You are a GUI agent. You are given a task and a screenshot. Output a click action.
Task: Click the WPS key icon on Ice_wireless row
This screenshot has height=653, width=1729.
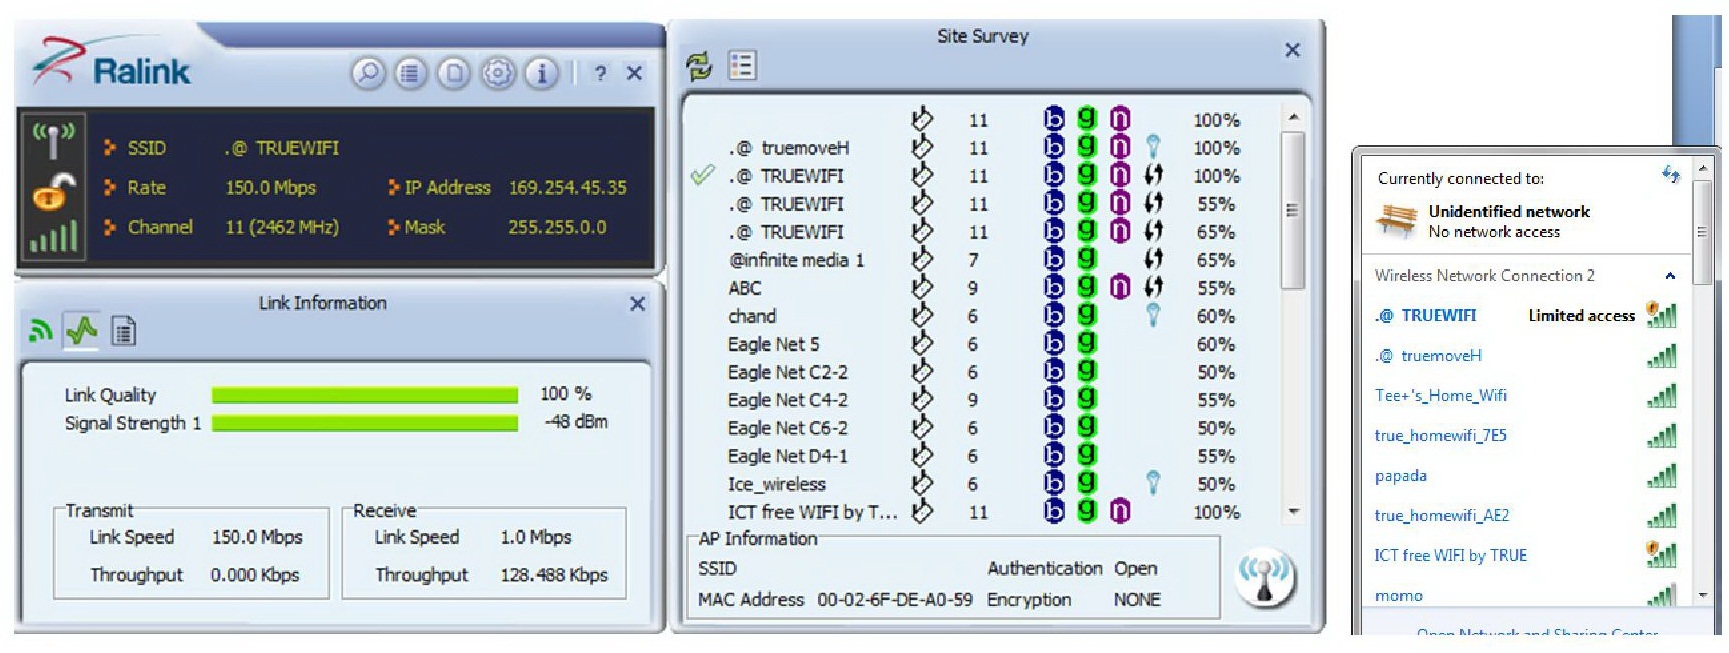(x=1153, y=484)
